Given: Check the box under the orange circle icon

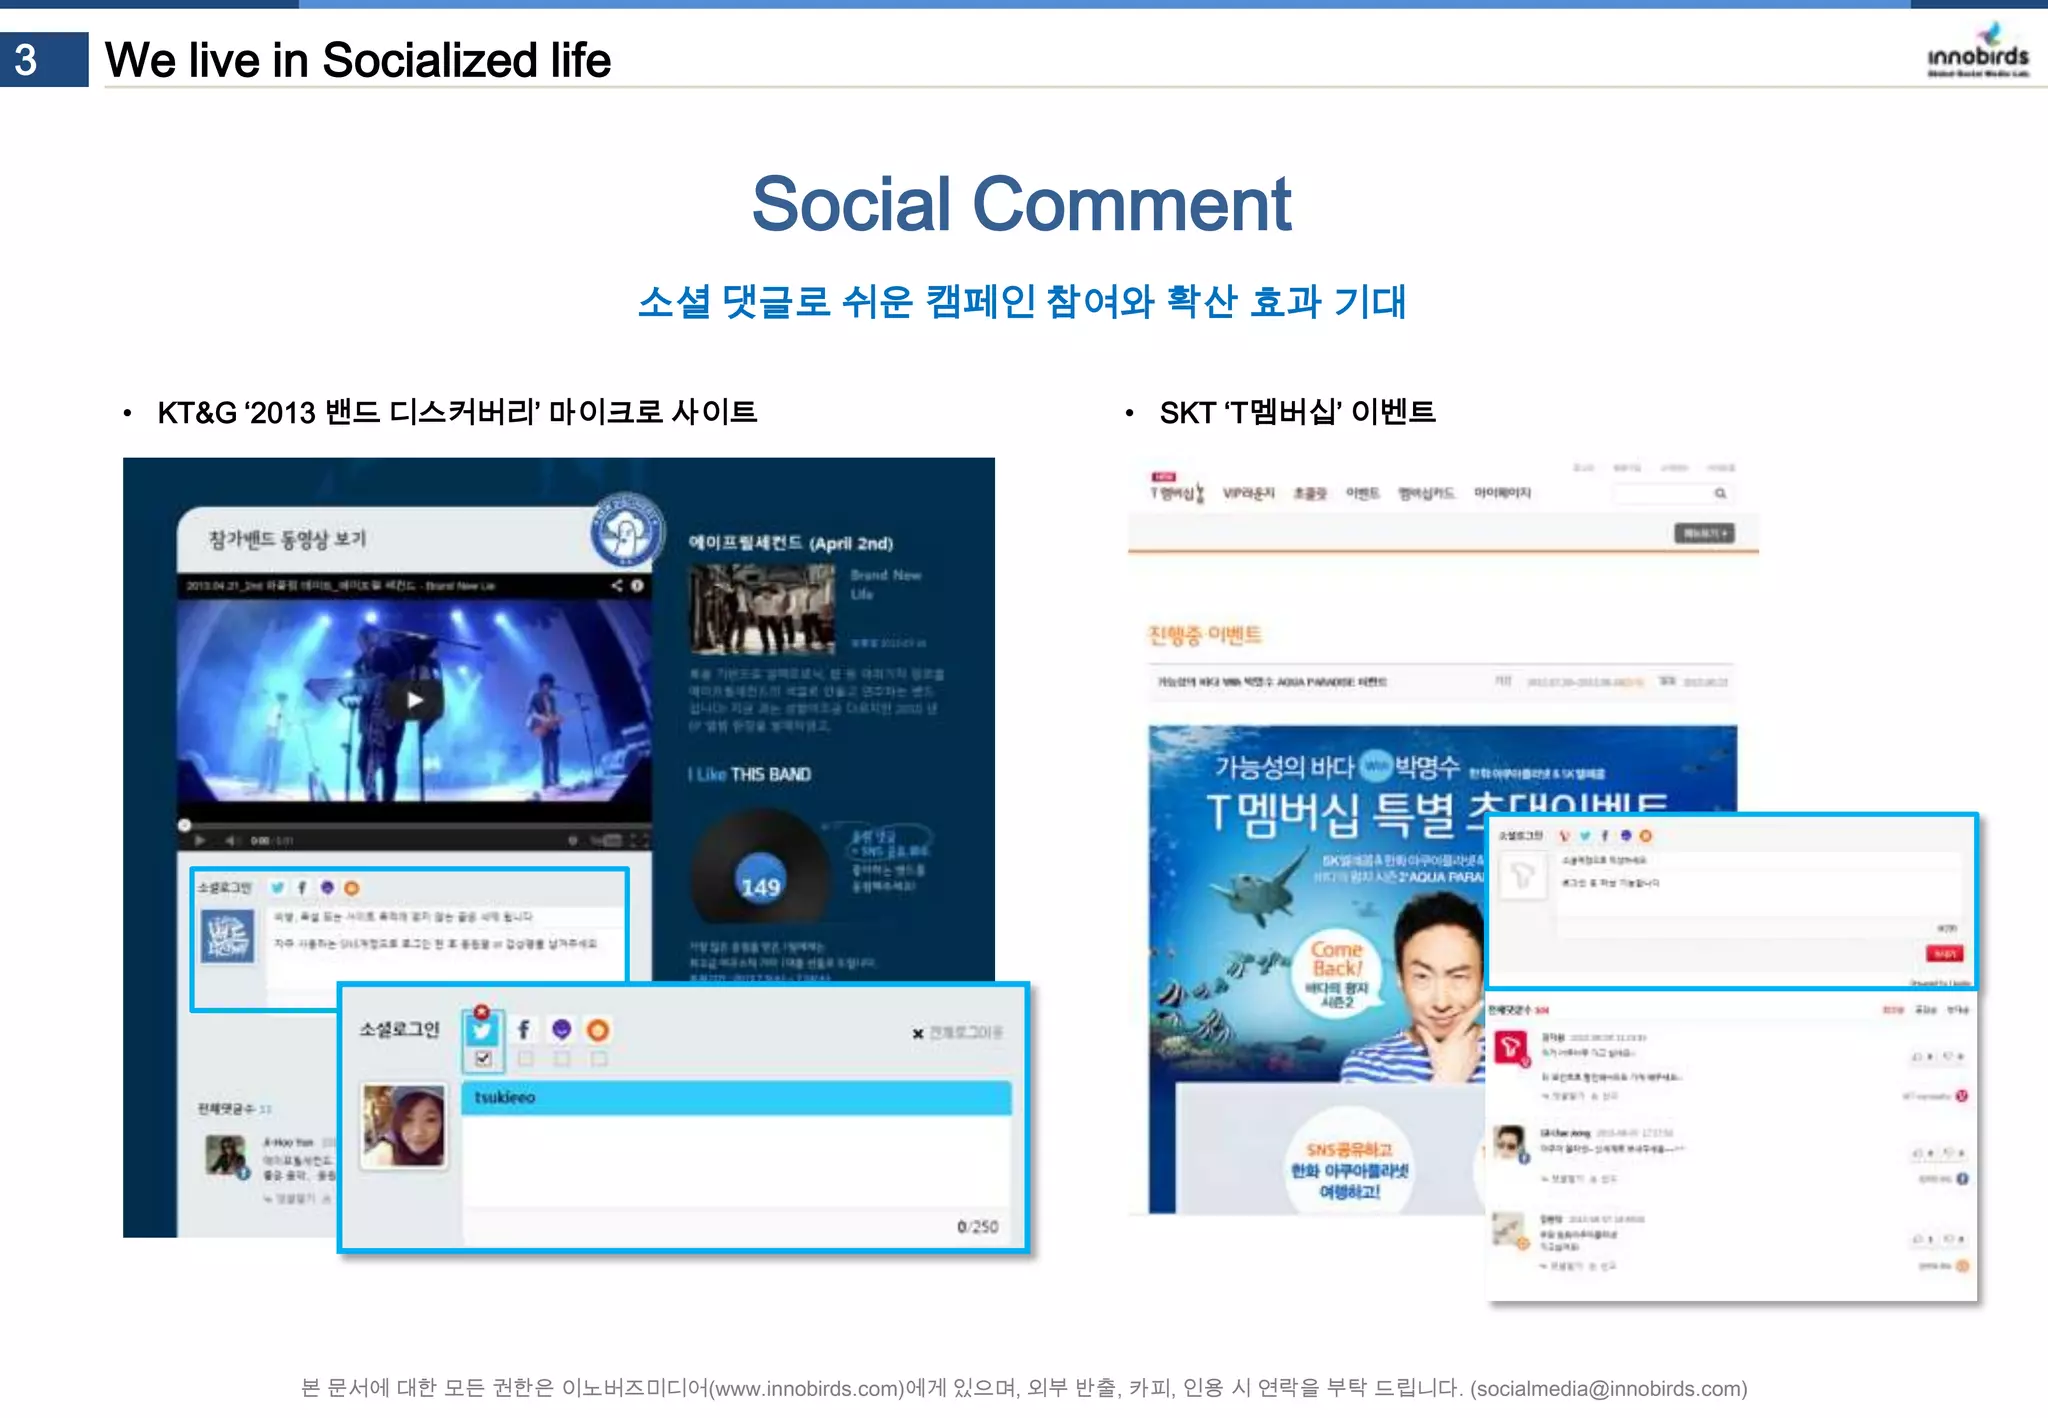Looking at the screenshot, I should 598,1058.
